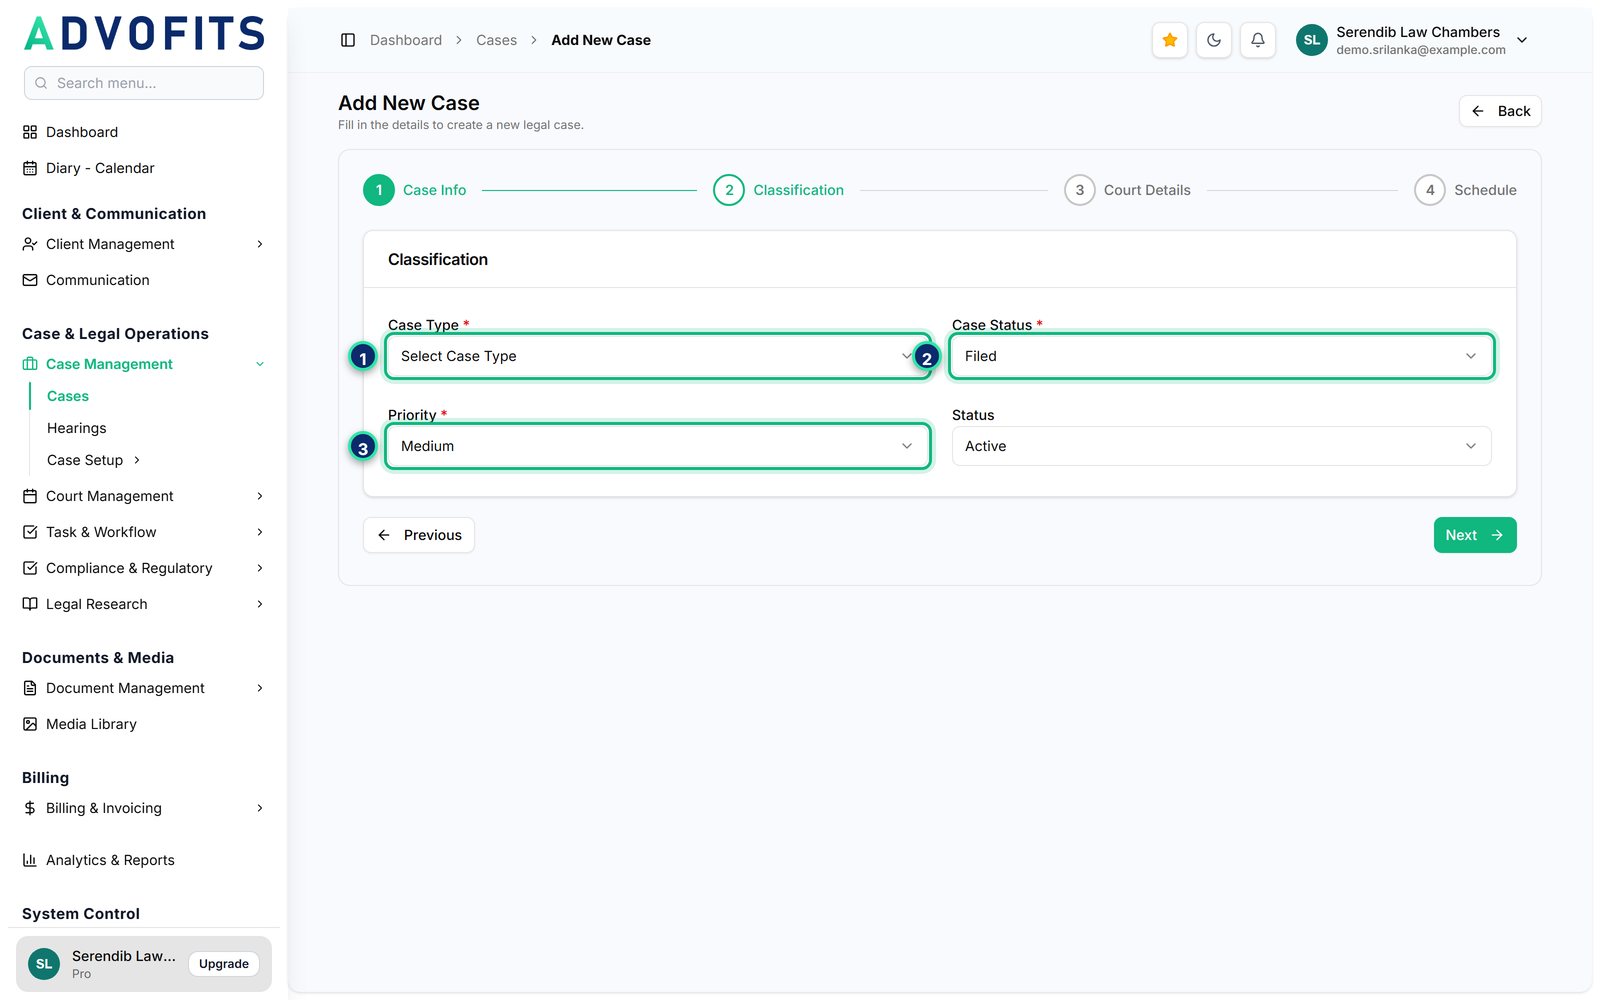Image resolution: width=1600 pixels, height=1000 pixels.
Task: Click the Upgrade button
Action: (223, 964)
